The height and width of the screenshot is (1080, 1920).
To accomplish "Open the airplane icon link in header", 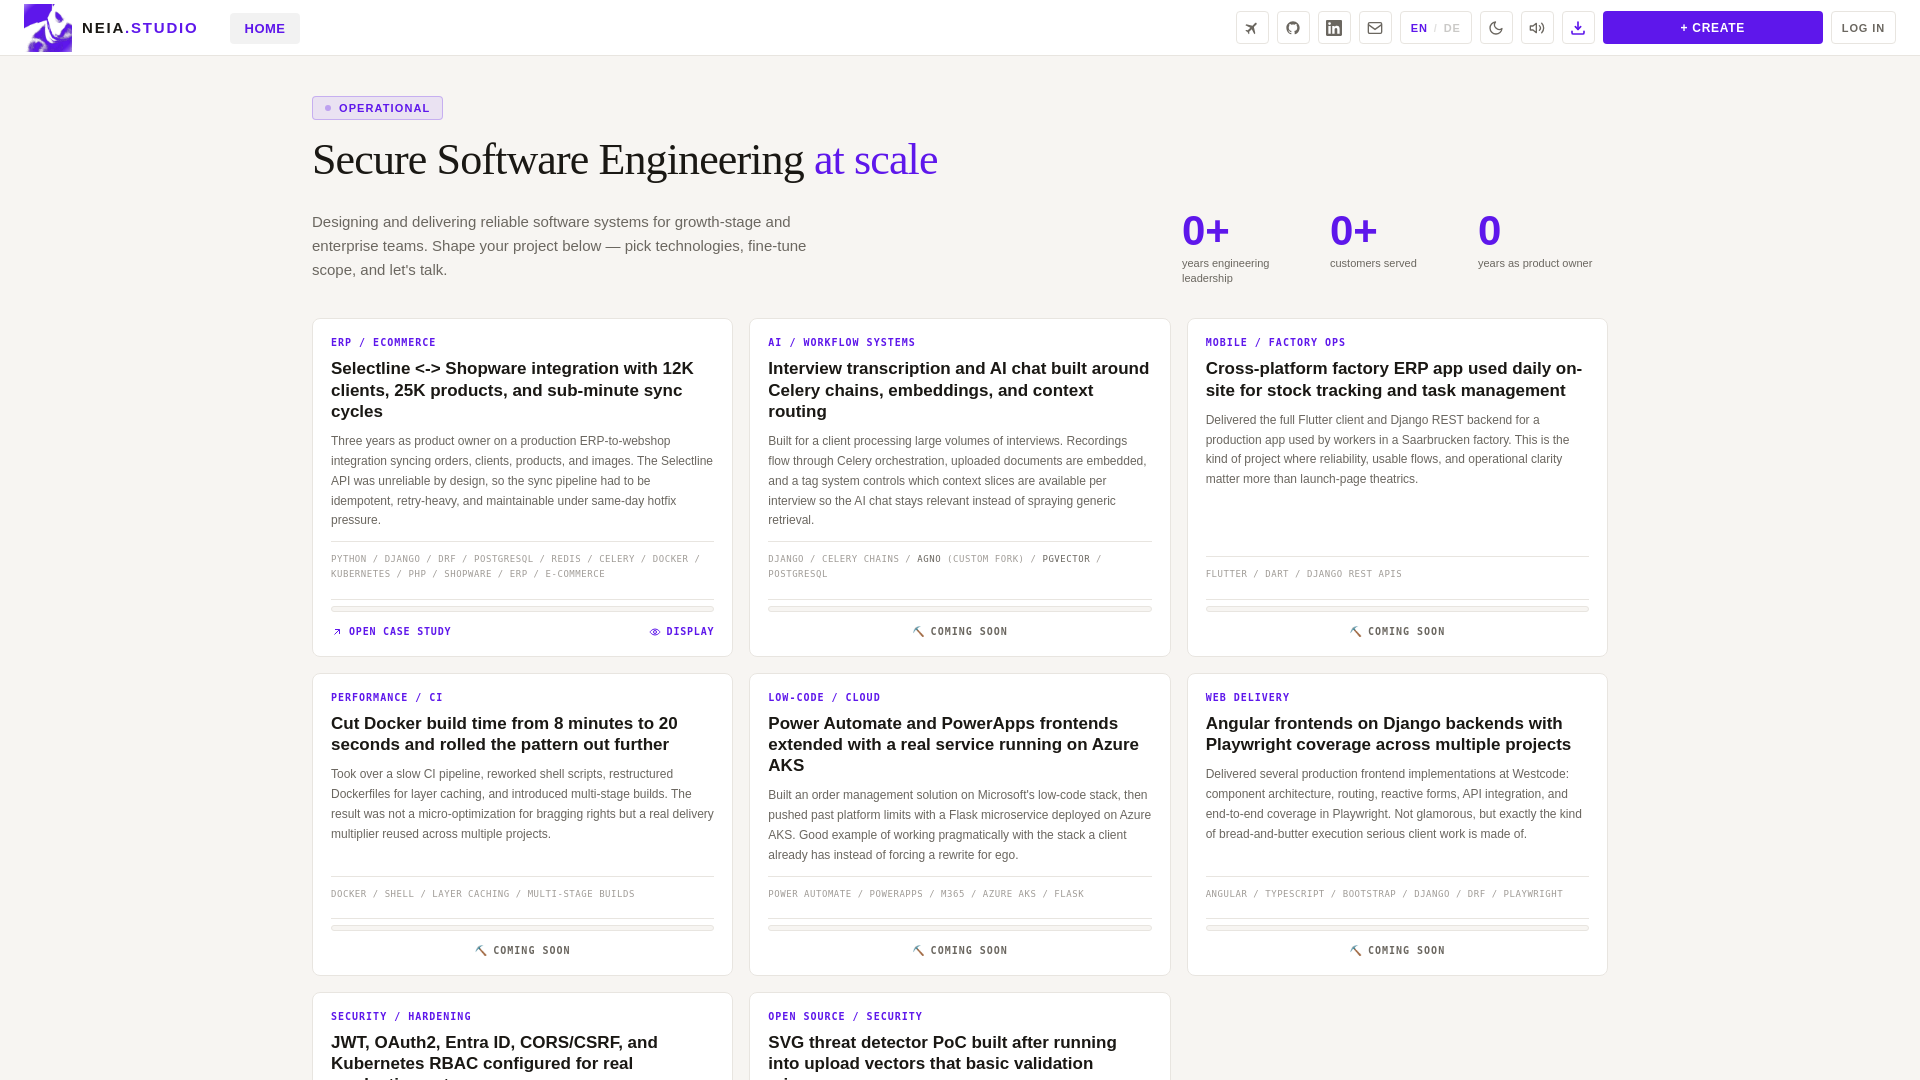I will click(x=1252, y=28).
